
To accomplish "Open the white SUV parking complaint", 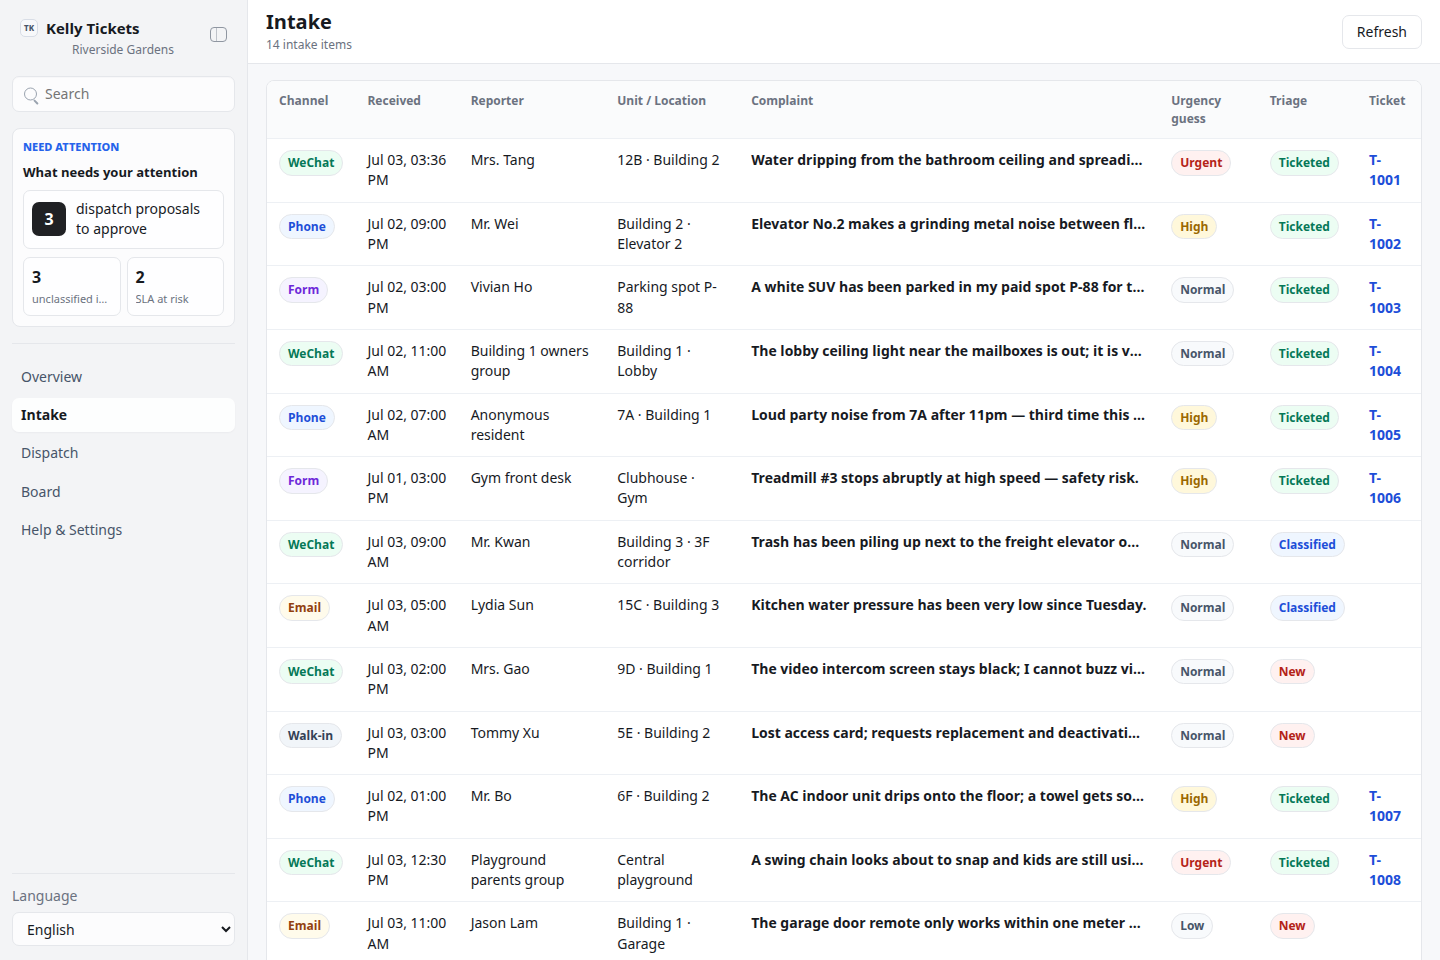I will coord(947,287).
